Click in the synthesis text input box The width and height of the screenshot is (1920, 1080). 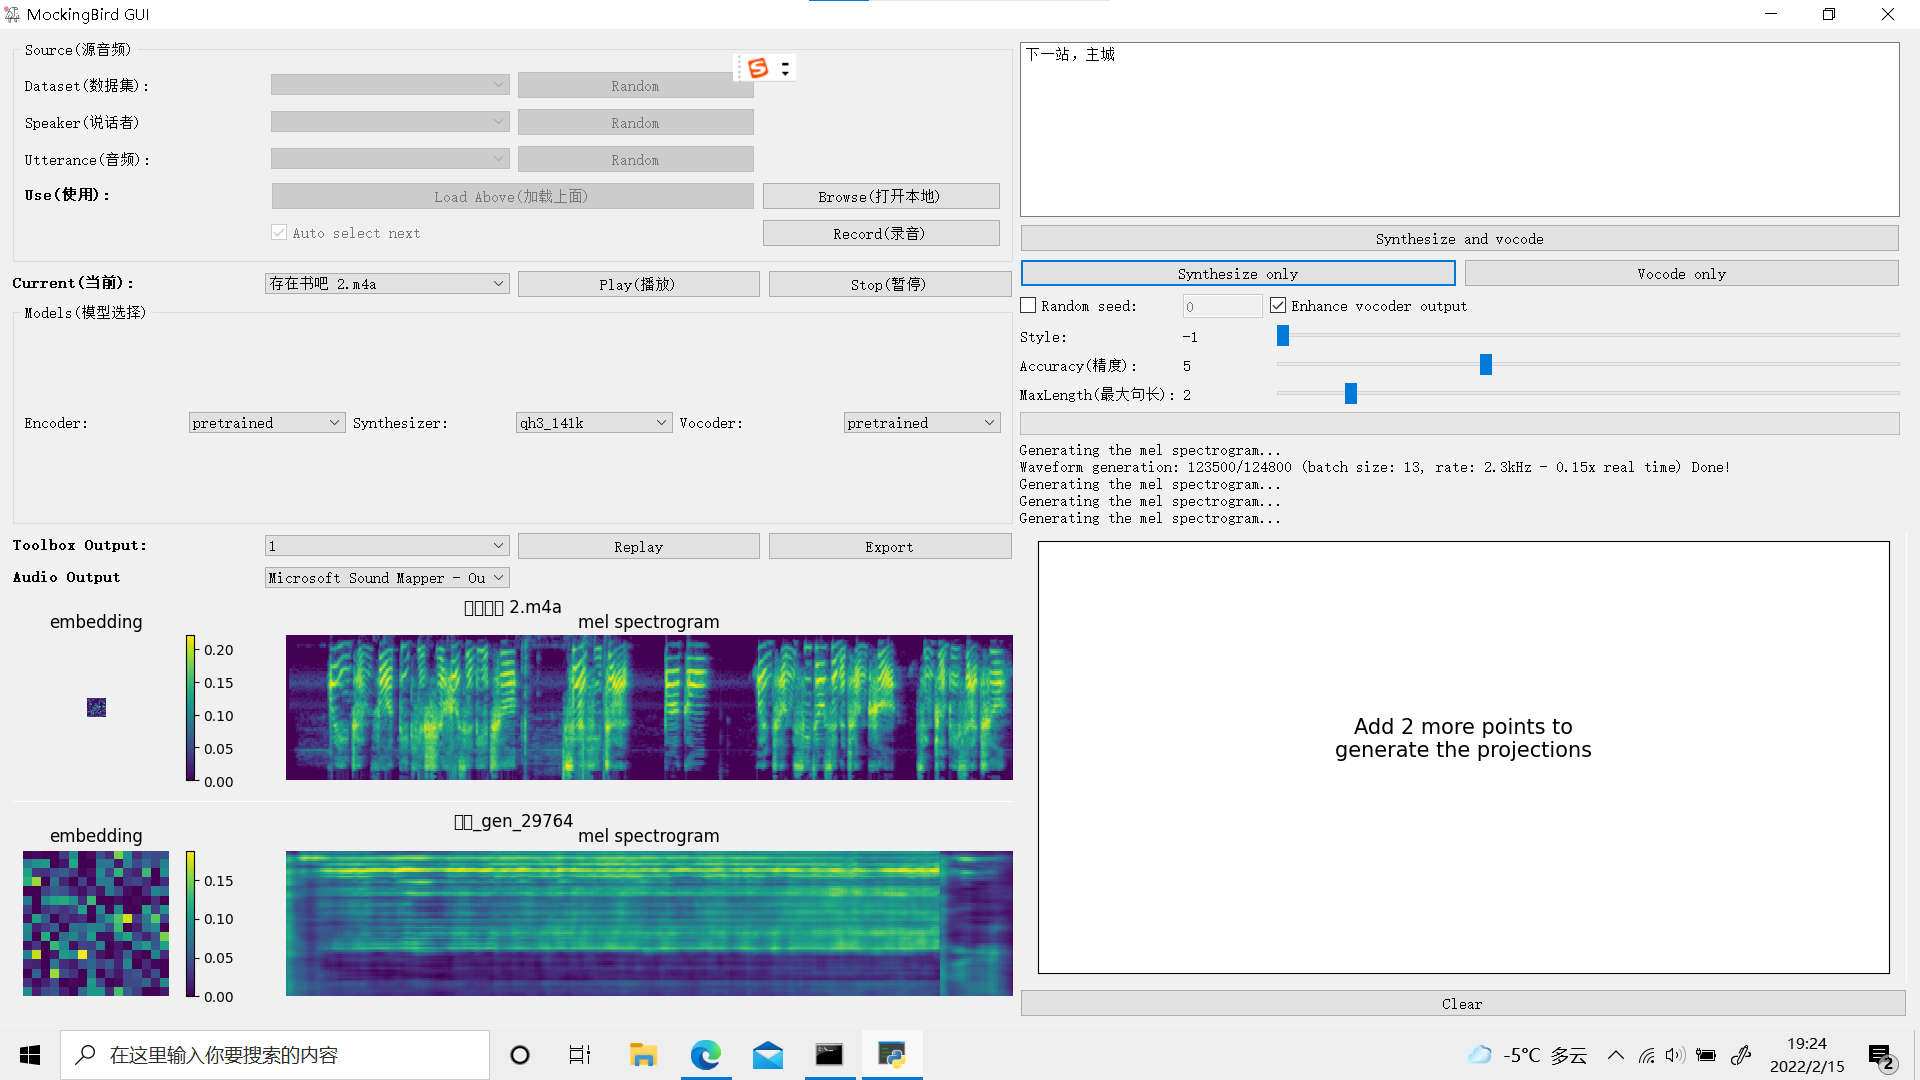click(x=1459, y=130)
